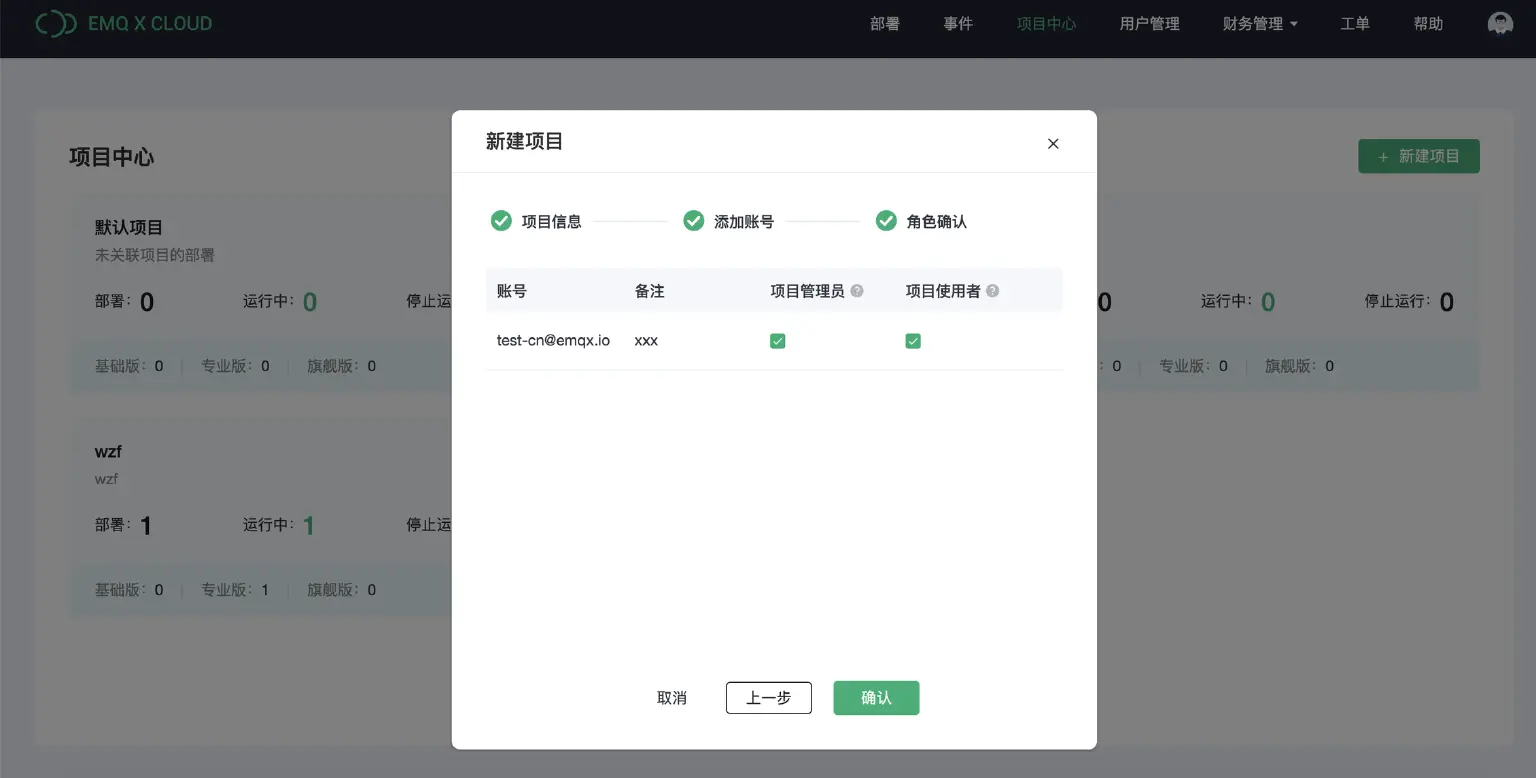The image size is (1536, 778).
Task: Go back using the 上一步 button
Action: pyautogui.click(x=768, y=697)
